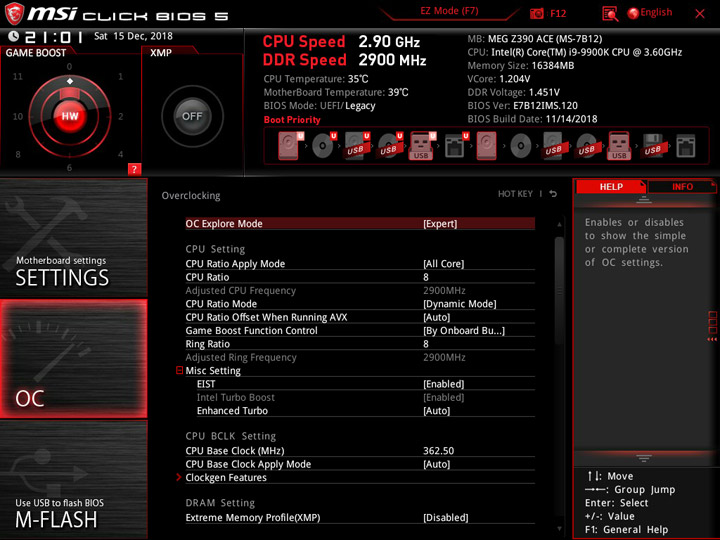This screenshot has height=540, width=720.
Task: Select the UEFI network boot device icon
Action: tap(456, 146)
